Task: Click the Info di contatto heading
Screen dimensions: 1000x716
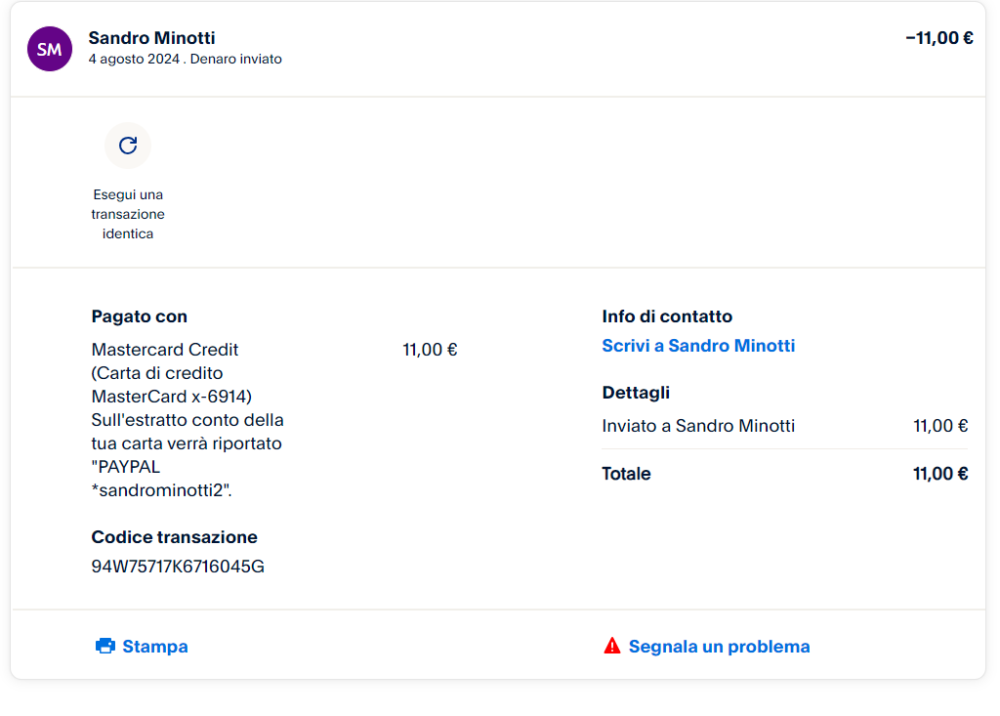Action: [x=667, y=316]
